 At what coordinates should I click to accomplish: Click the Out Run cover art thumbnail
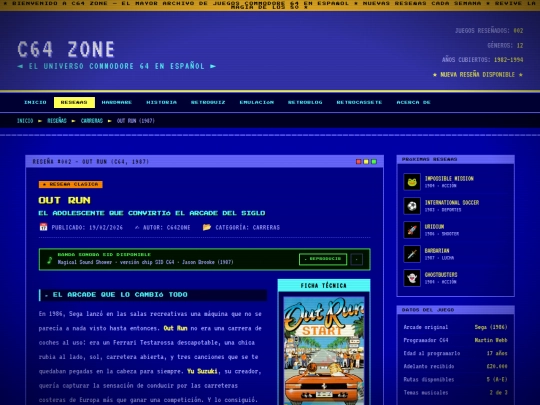coord(324,351)
